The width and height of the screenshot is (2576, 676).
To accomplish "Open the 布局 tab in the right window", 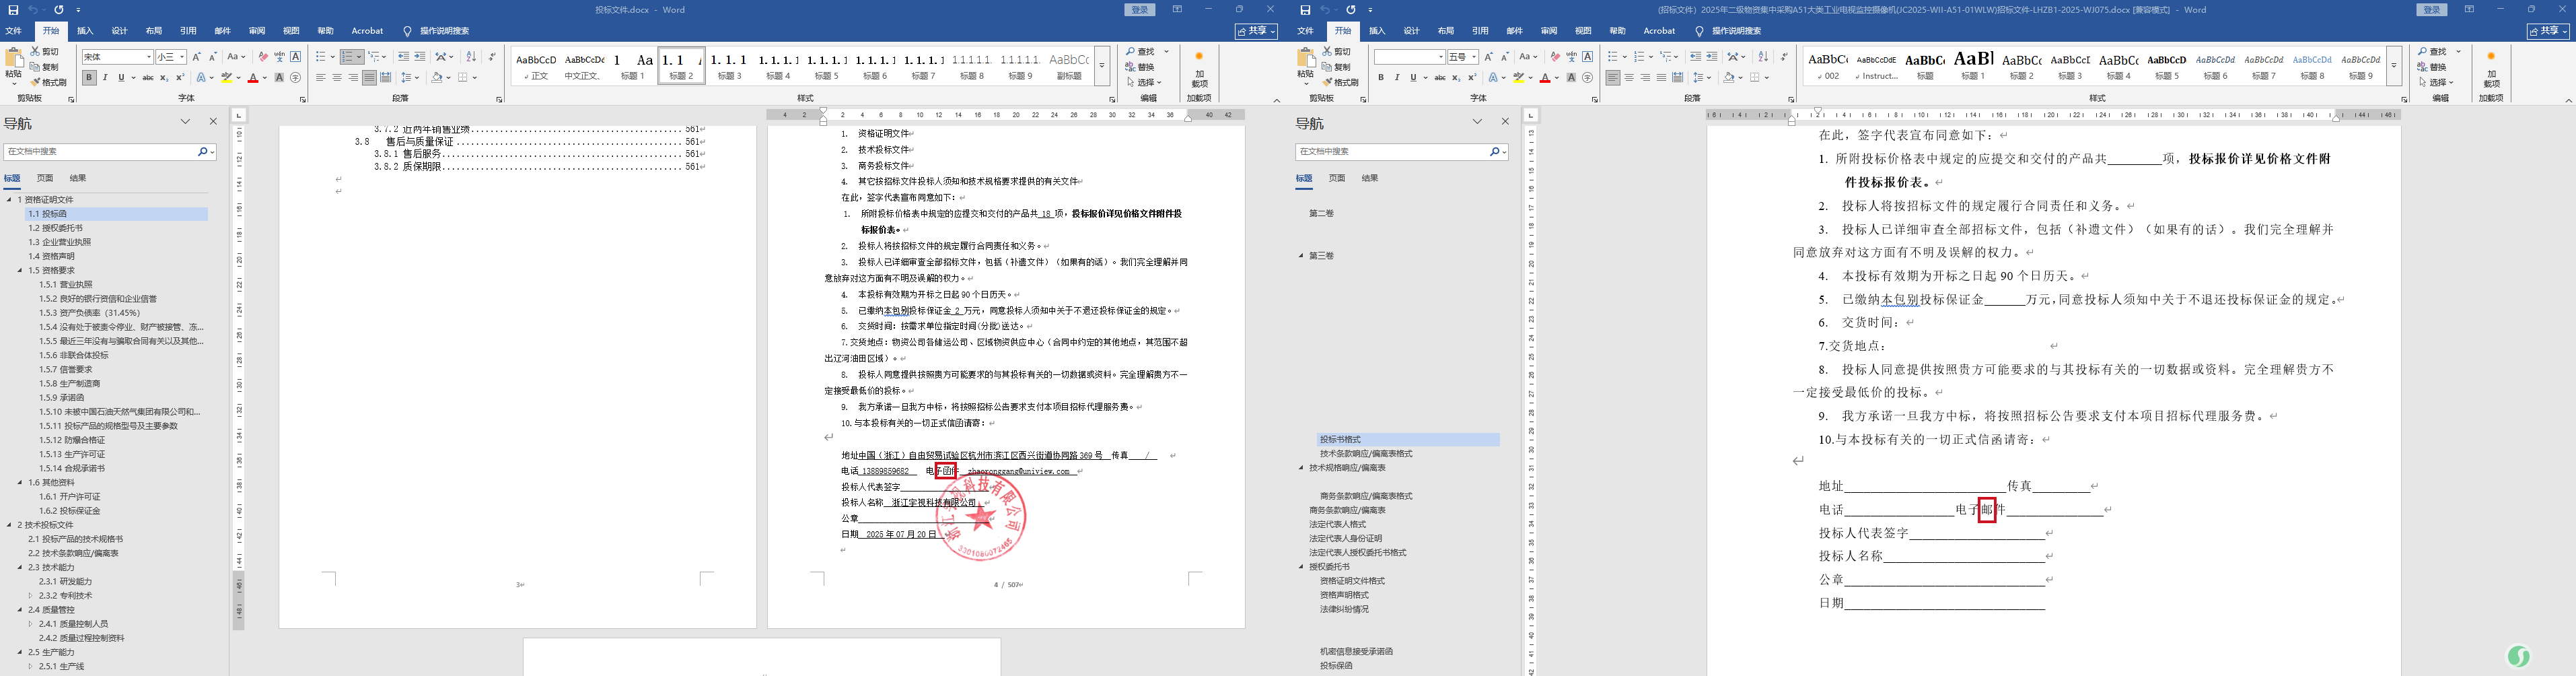I will (1446, 31).
